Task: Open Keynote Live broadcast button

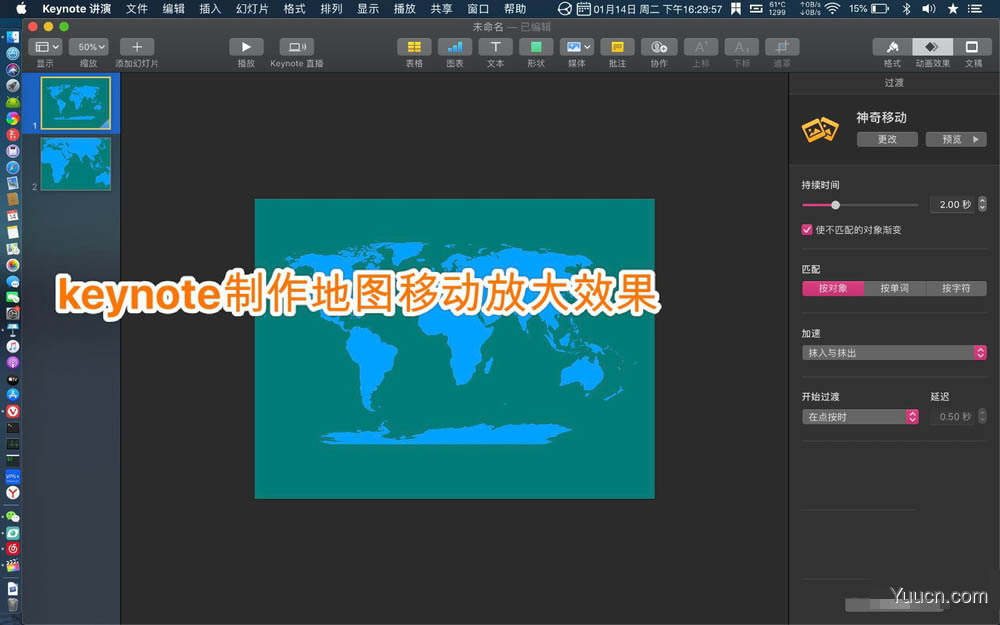Action: (x=297, y=47)
